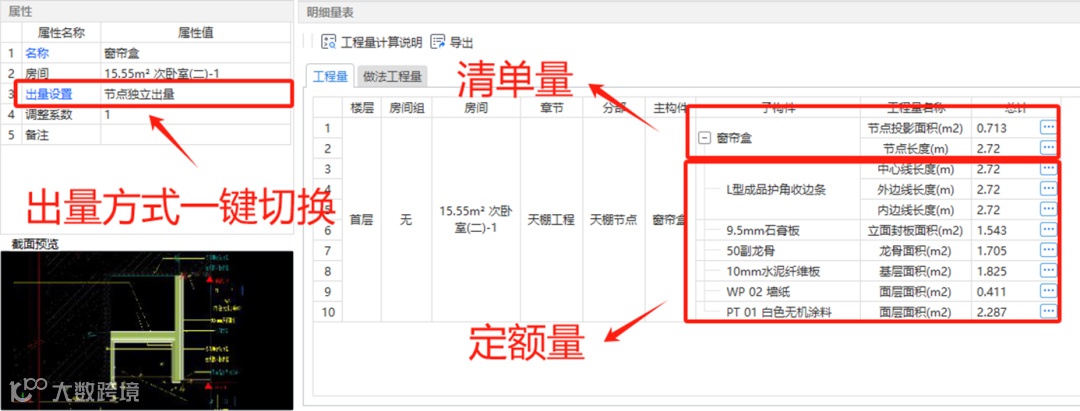Click the 1.705 total value cell

[x=990, y=251]
